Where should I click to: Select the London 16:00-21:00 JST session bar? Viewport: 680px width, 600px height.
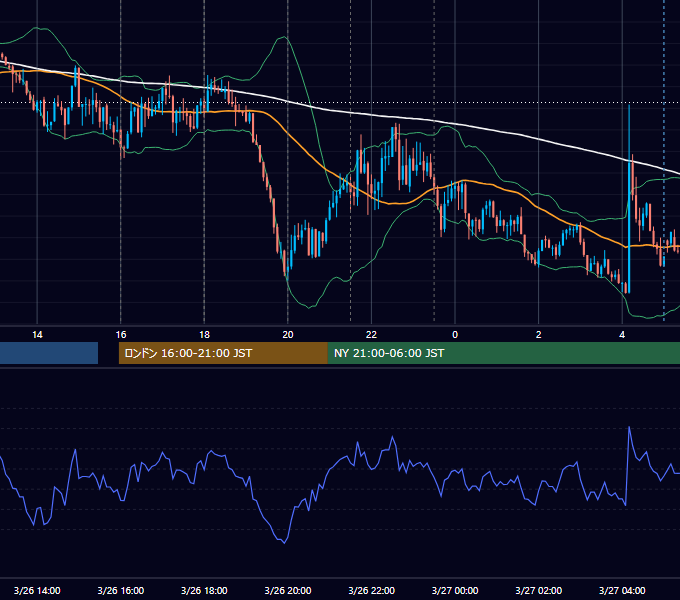pos(223,353)
